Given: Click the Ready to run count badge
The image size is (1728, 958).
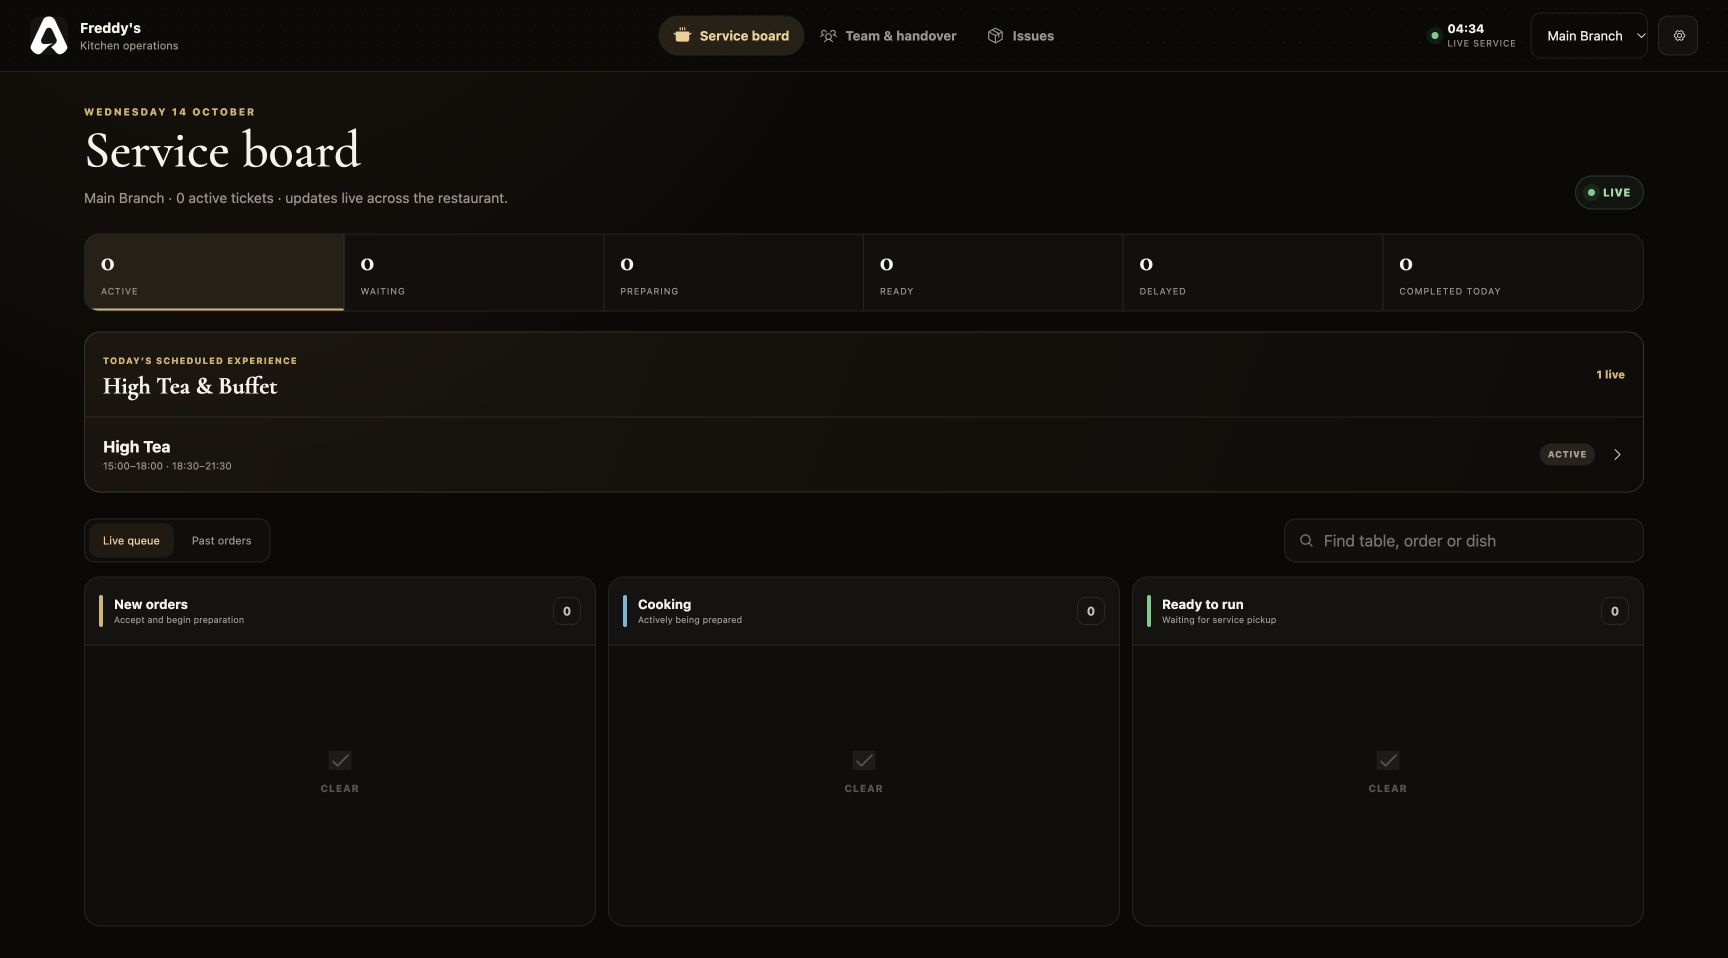Looking at the screenshot, I should pyautogui.click(x=1615, y=611).
